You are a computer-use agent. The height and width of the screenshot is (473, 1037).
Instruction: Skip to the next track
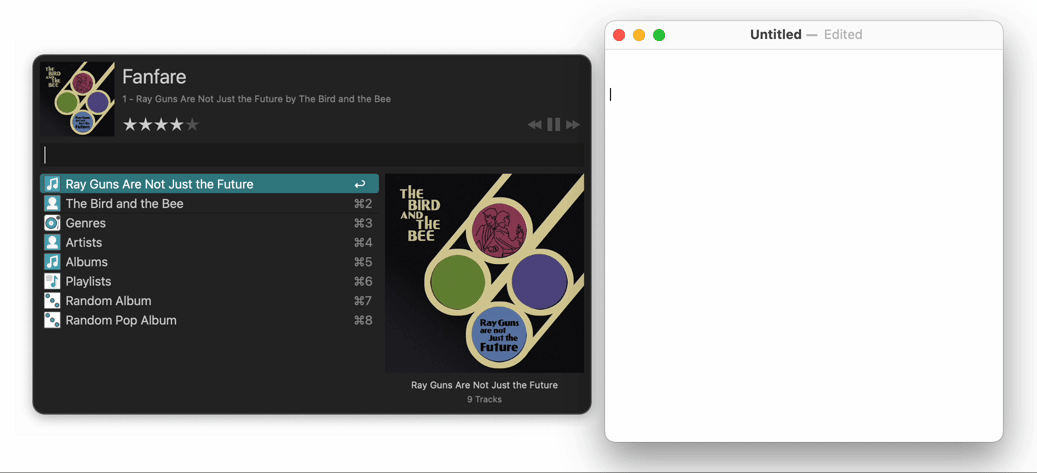(x=573, y=124)
